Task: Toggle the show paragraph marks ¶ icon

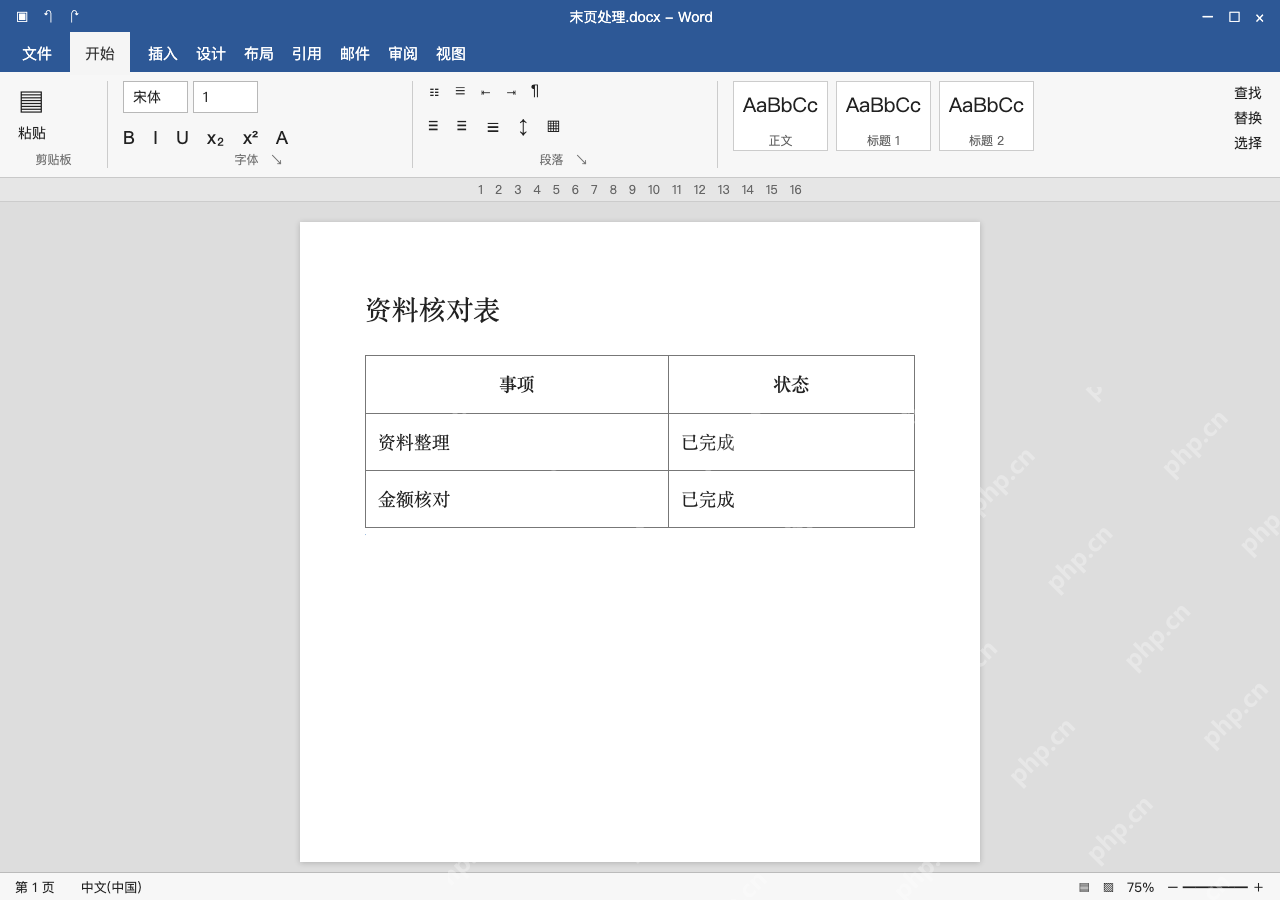Action: point(535,91)
